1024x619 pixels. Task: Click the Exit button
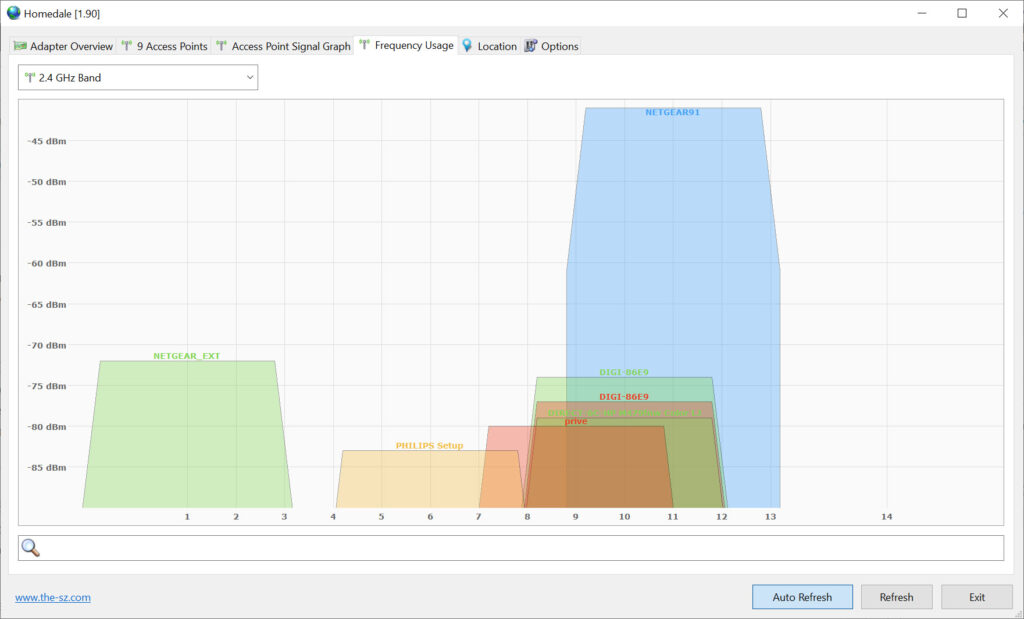pos(976,597)
